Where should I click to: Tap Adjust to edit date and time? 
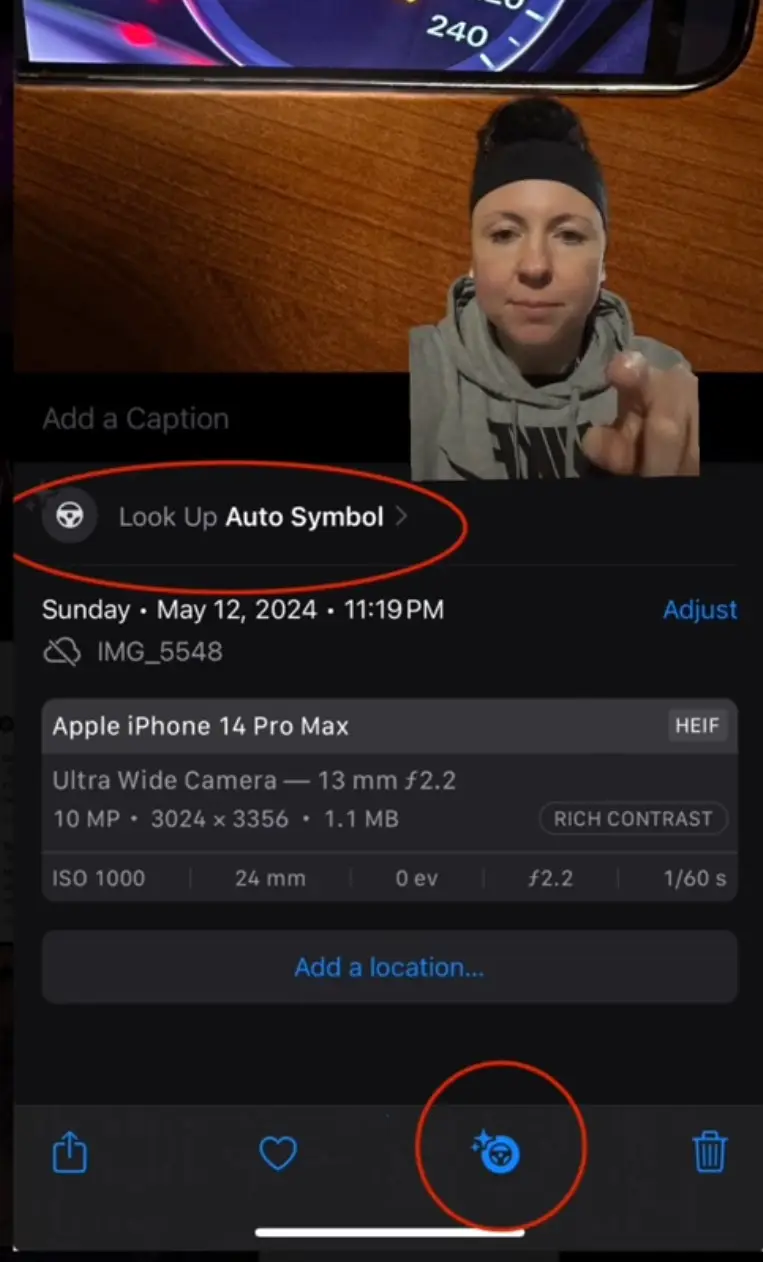[x=700, y=610]
